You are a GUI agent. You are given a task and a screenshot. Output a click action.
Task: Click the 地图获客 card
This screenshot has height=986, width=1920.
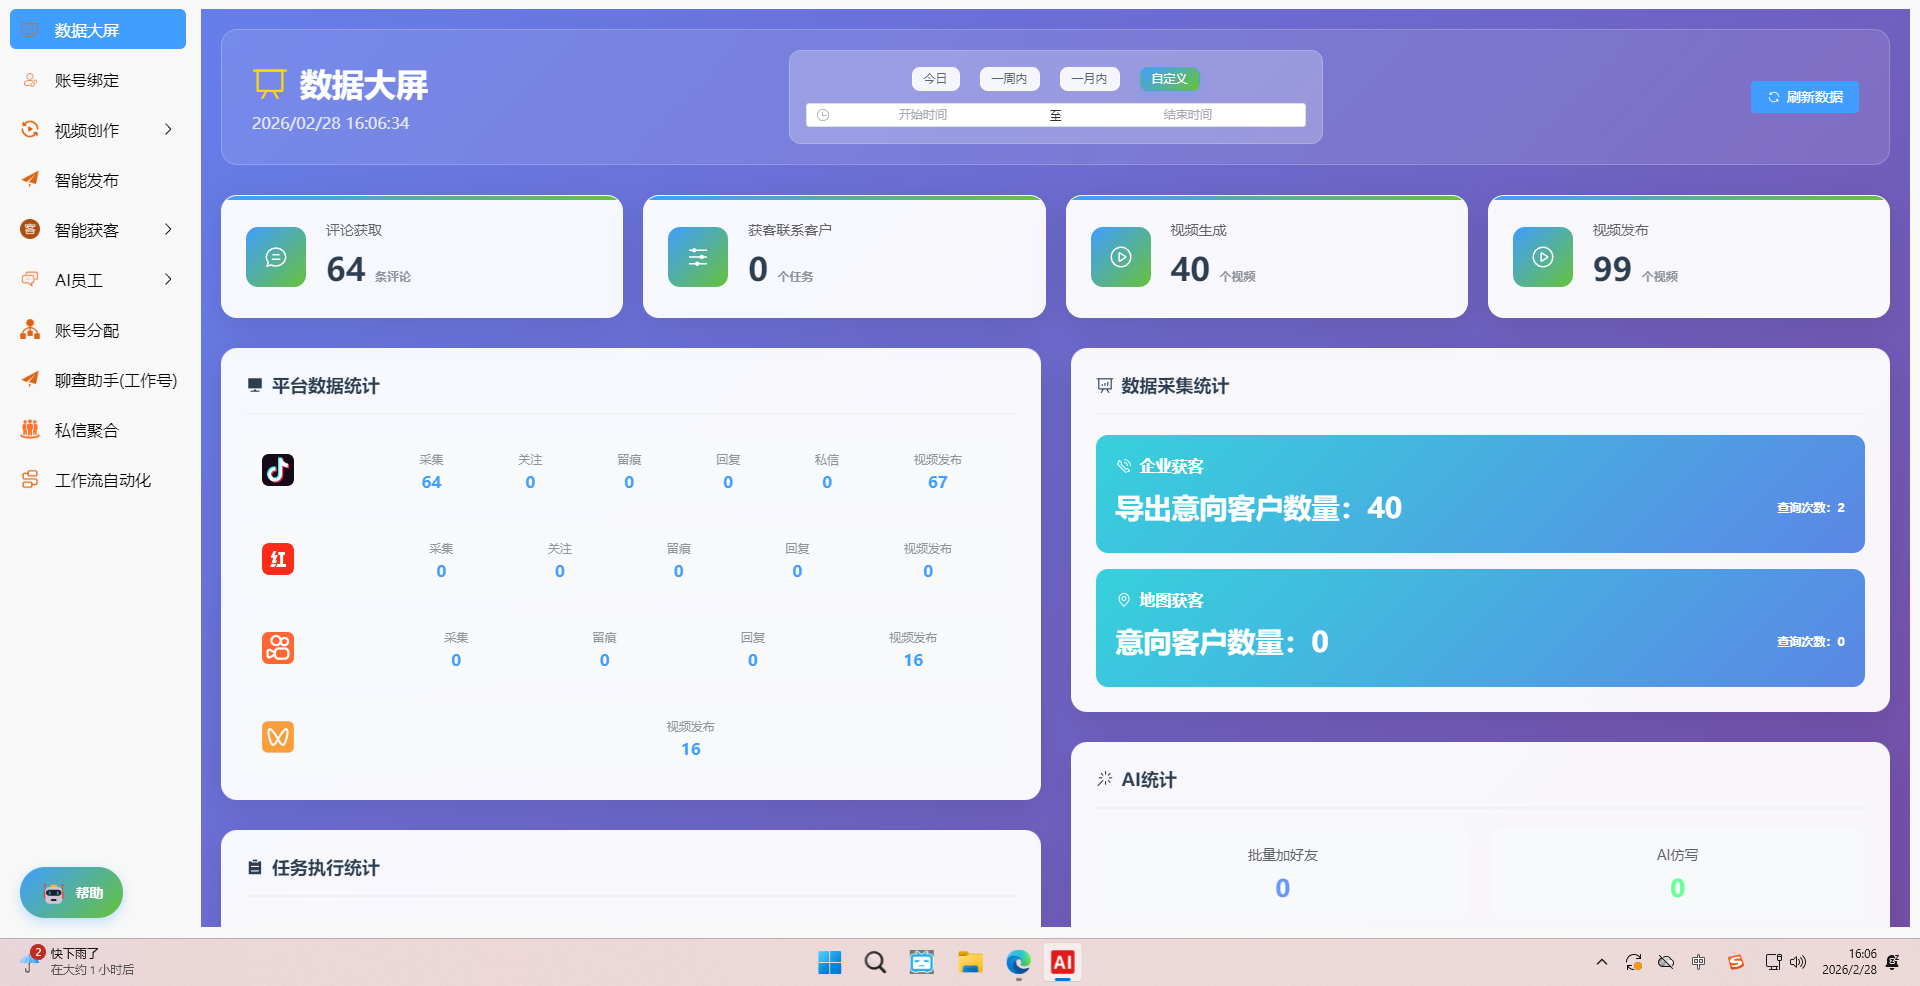click(x=1480, y=628)
